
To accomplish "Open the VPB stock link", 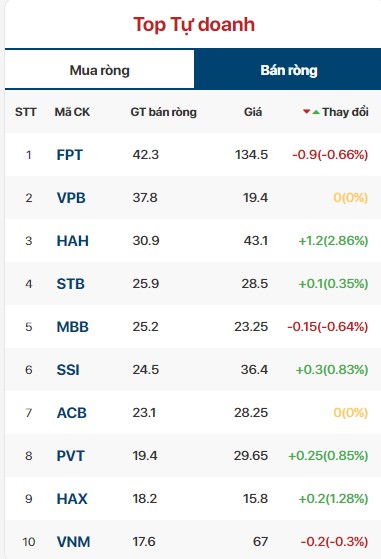I will click(71, 198).
